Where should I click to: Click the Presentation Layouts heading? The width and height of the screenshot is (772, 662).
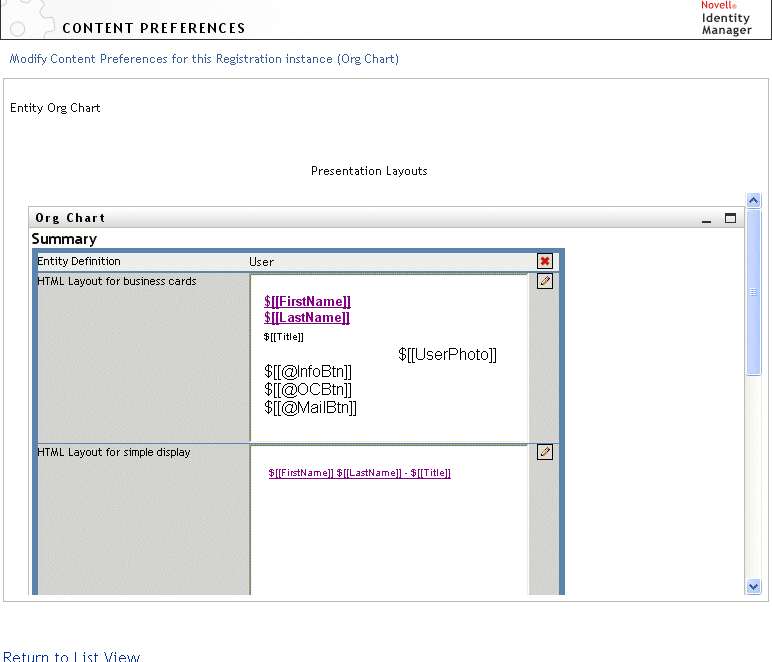369,171
